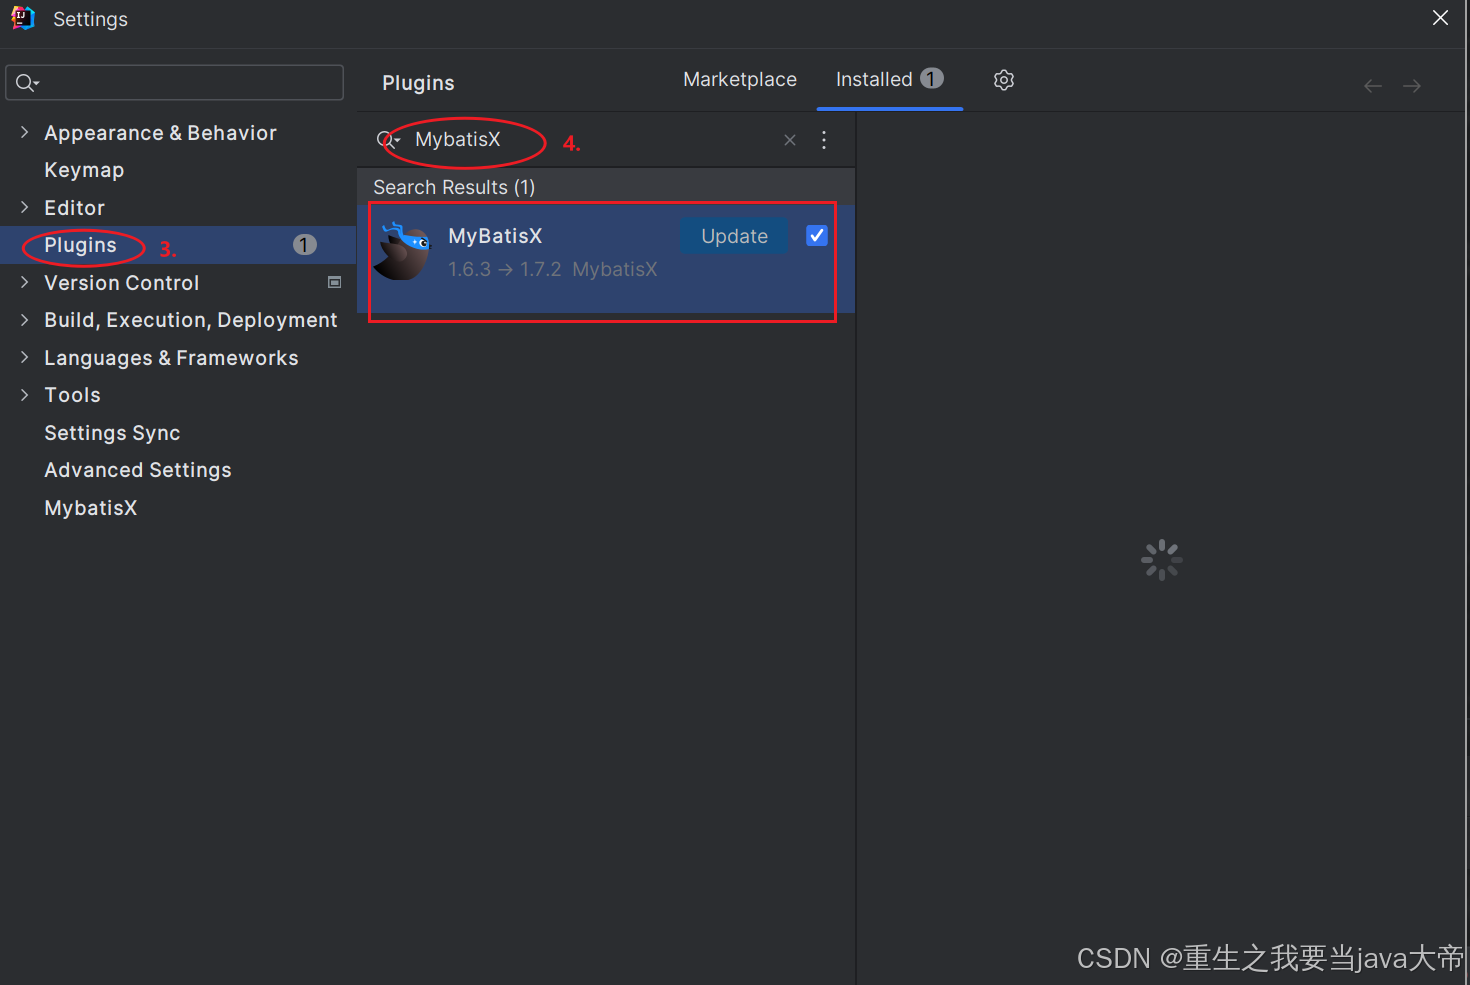Image resolution: width=1470 pixels, height=985 pixels.
Task: Select Build, Execution, Deployment label
Action: click(x=191, y=320)
